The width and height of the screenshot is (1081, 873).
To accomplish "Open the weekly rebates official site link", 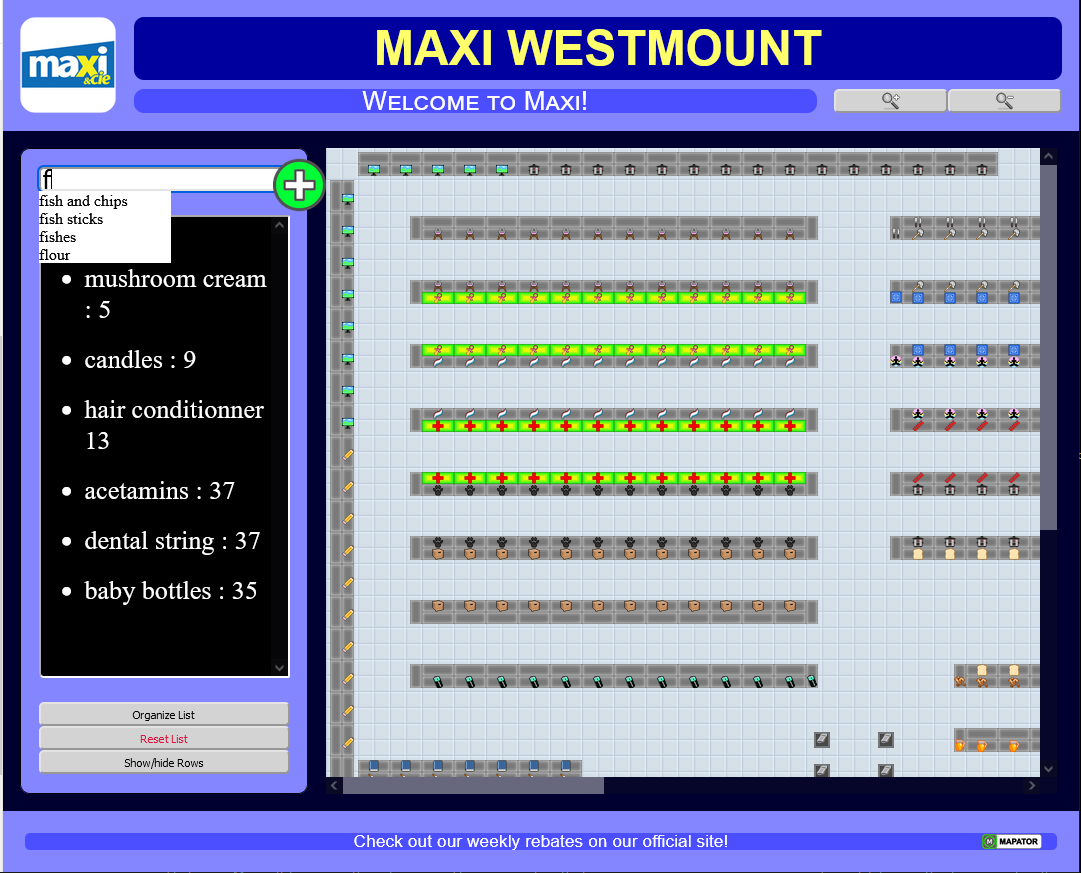I will [540, 841].
